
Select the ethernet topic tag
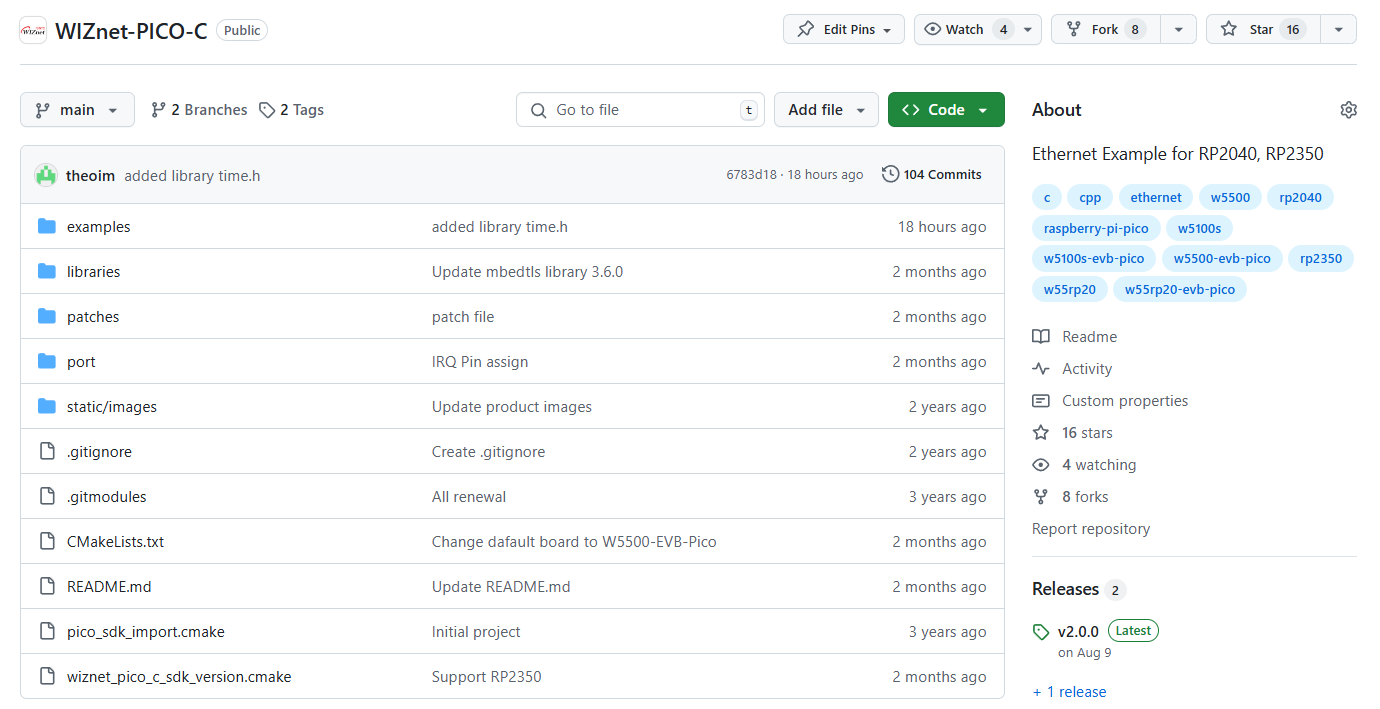coord(1156,198)
